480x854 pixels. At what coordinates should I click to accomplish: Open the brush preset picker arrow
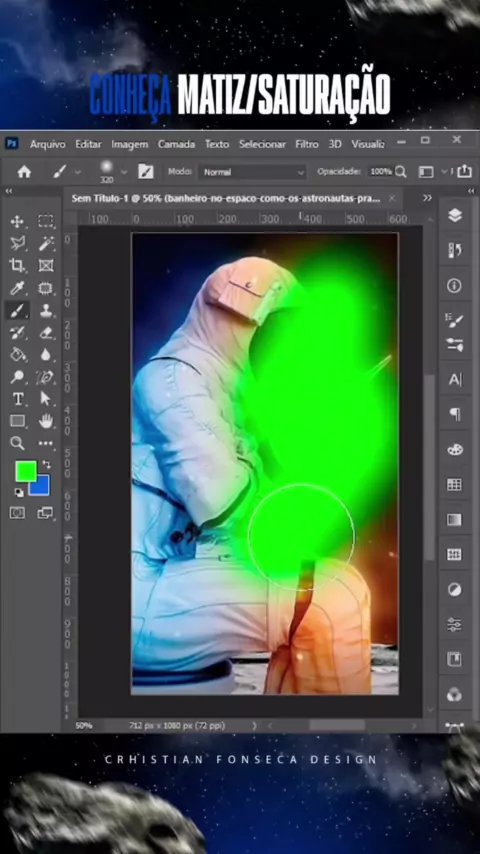[x=124, y=172]
